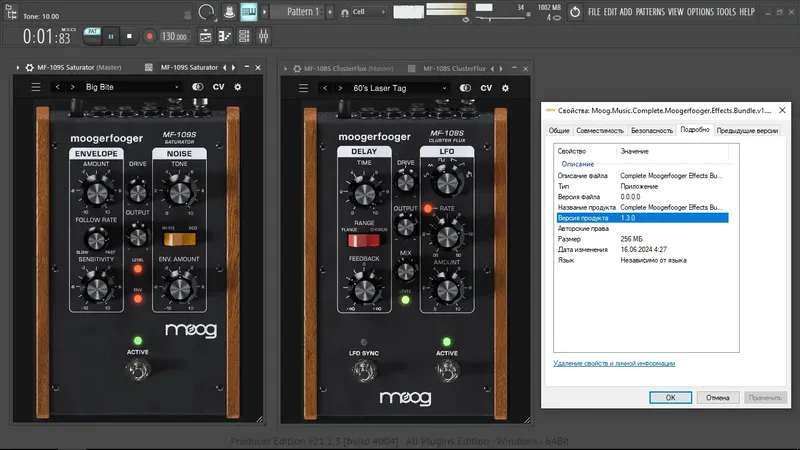Viewport: 800px width, 450px height.
Task: Toggle Saturator ACTIVE footswitch
Action: [x=138, y=370]
